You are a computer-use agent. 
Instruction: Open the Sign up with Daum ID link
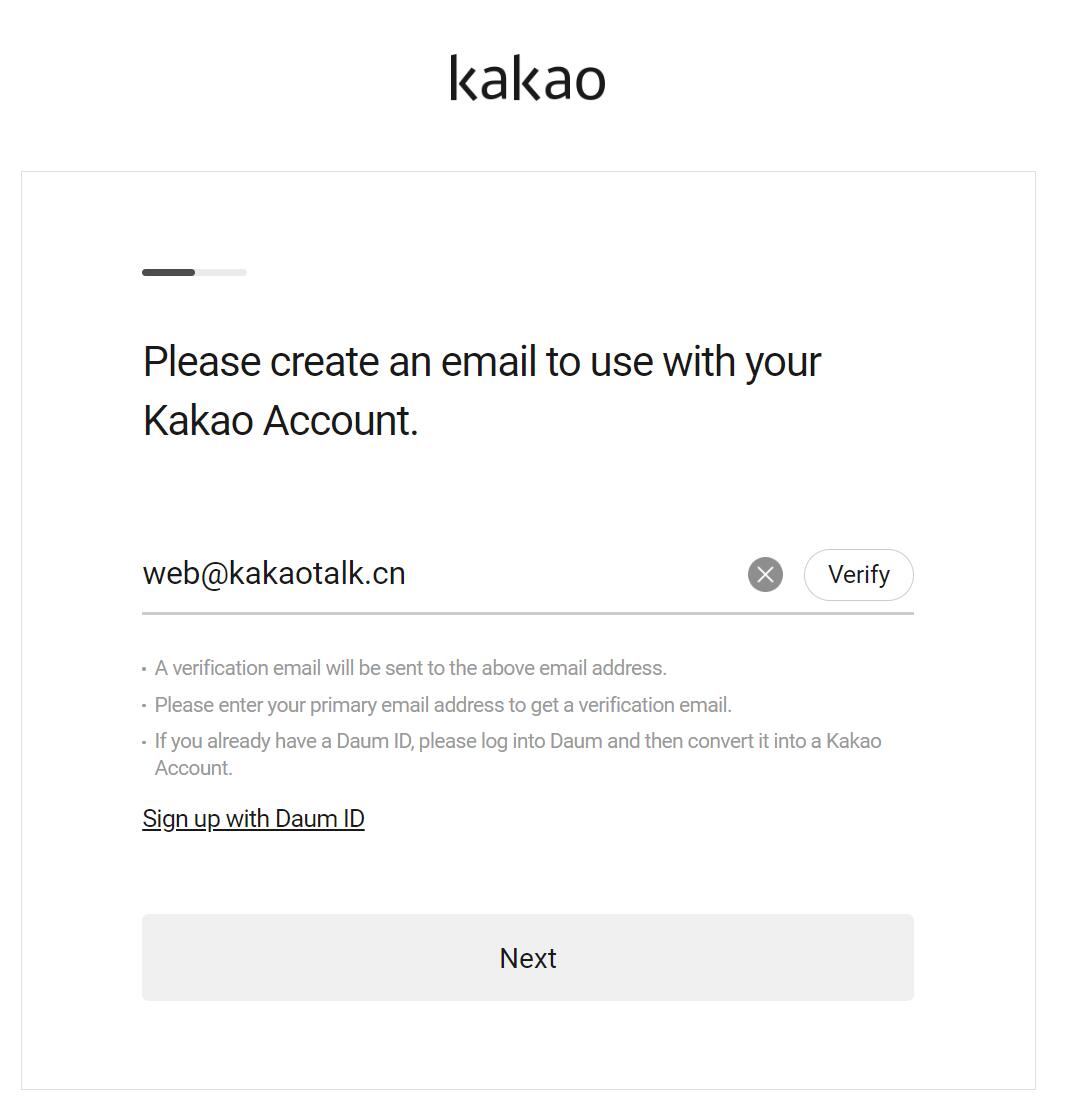click(x=253, y=819)
